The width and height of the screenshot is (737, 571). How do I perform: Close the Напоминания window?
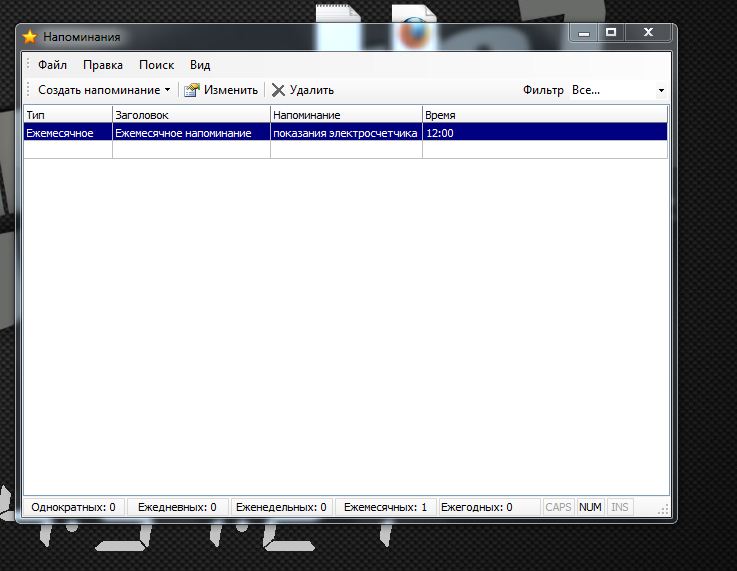click(648, 32)
